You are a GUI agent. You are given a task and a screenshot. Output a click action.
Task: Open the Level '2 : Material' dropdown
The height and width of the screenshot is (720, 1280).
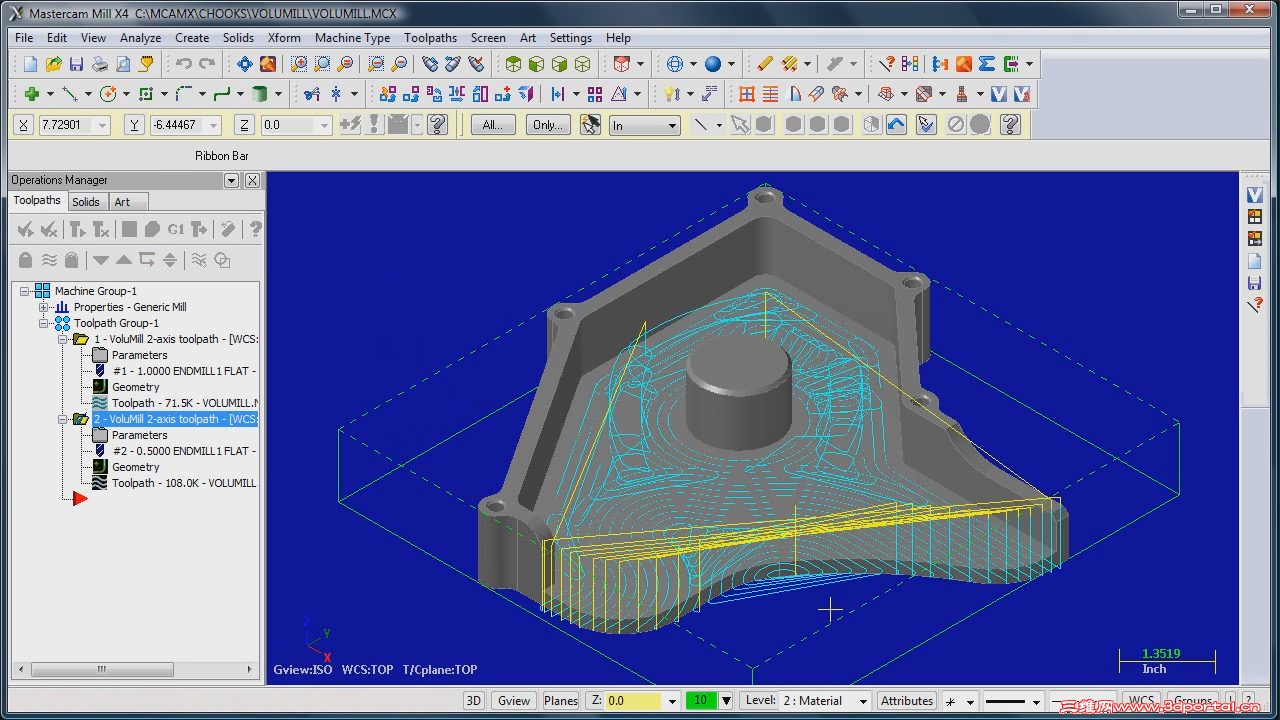click(x=861, y=701)
